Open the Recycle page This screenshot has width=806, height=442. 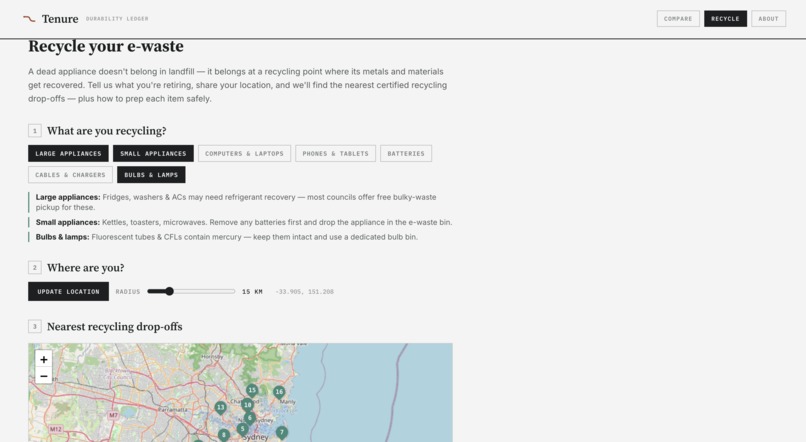(x=725, y=19)
